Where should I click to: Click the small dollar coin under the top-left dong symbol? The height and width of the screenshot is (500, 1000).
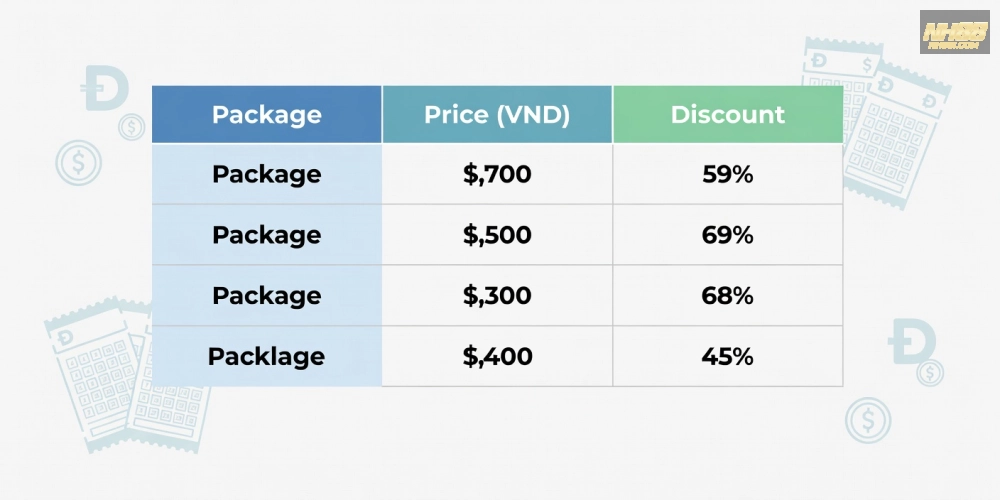[x=131, y=127]
